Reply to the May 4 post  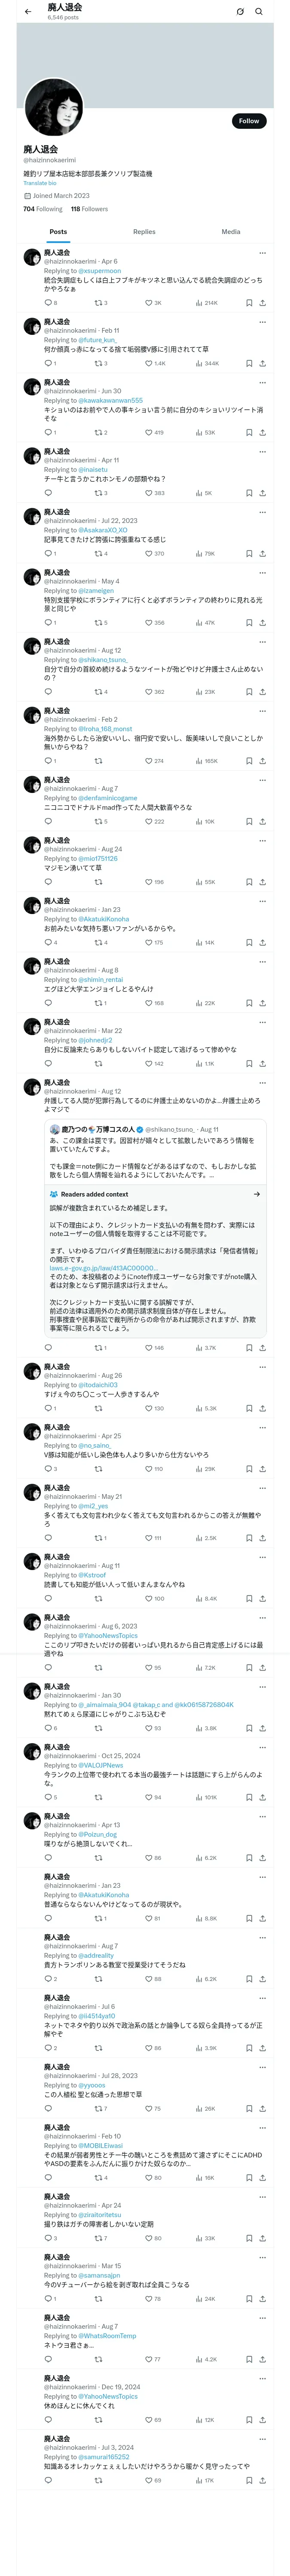pyautogui.click(x=47, y=623)
